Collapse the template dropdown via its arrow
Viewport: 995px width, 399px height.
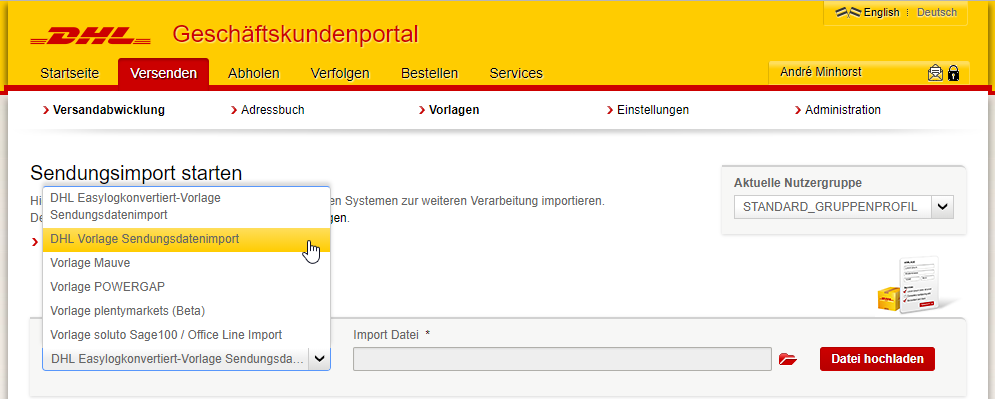[x=319, y=359]
